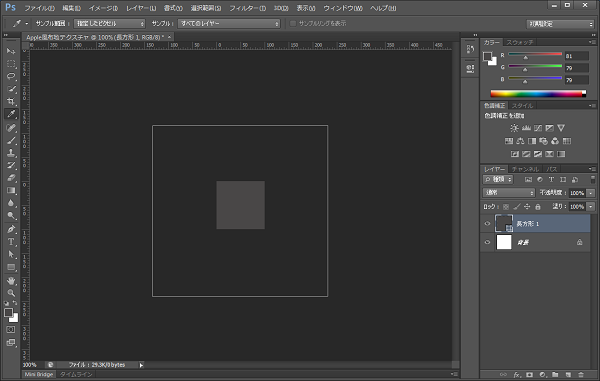This screenshot has height=381, width=600.
Task: Toggle lock image pixels
Action: (517, 207)
